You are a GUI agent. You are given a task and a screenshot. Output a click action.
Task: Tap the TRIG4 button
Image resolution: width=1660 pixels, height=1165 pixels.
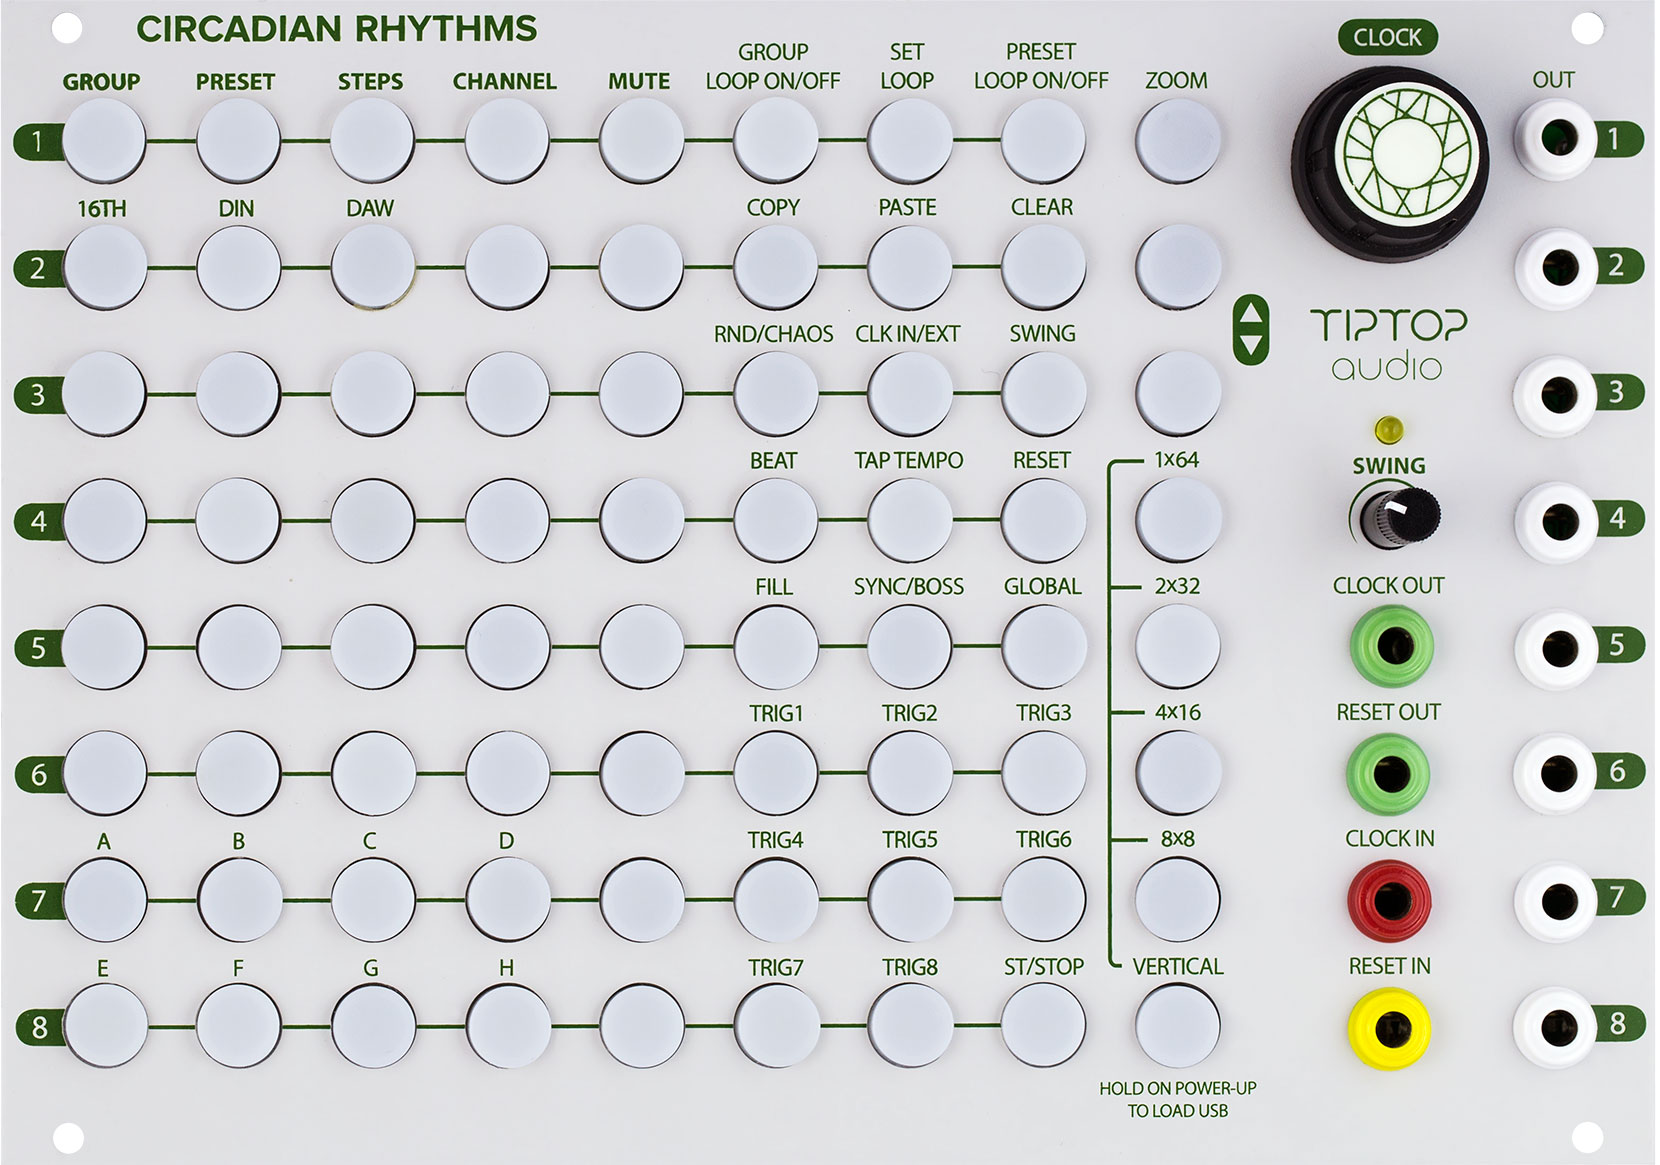coord(775,900)
